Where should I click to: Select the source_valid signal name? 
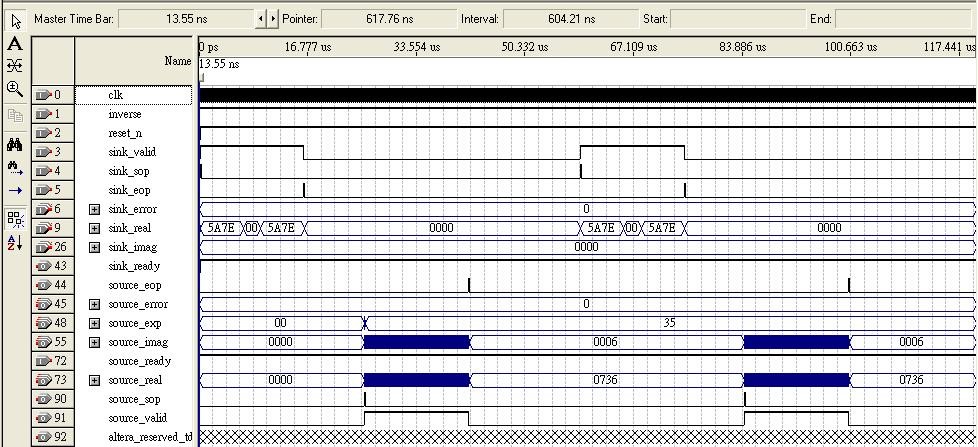tap(137, 418)
